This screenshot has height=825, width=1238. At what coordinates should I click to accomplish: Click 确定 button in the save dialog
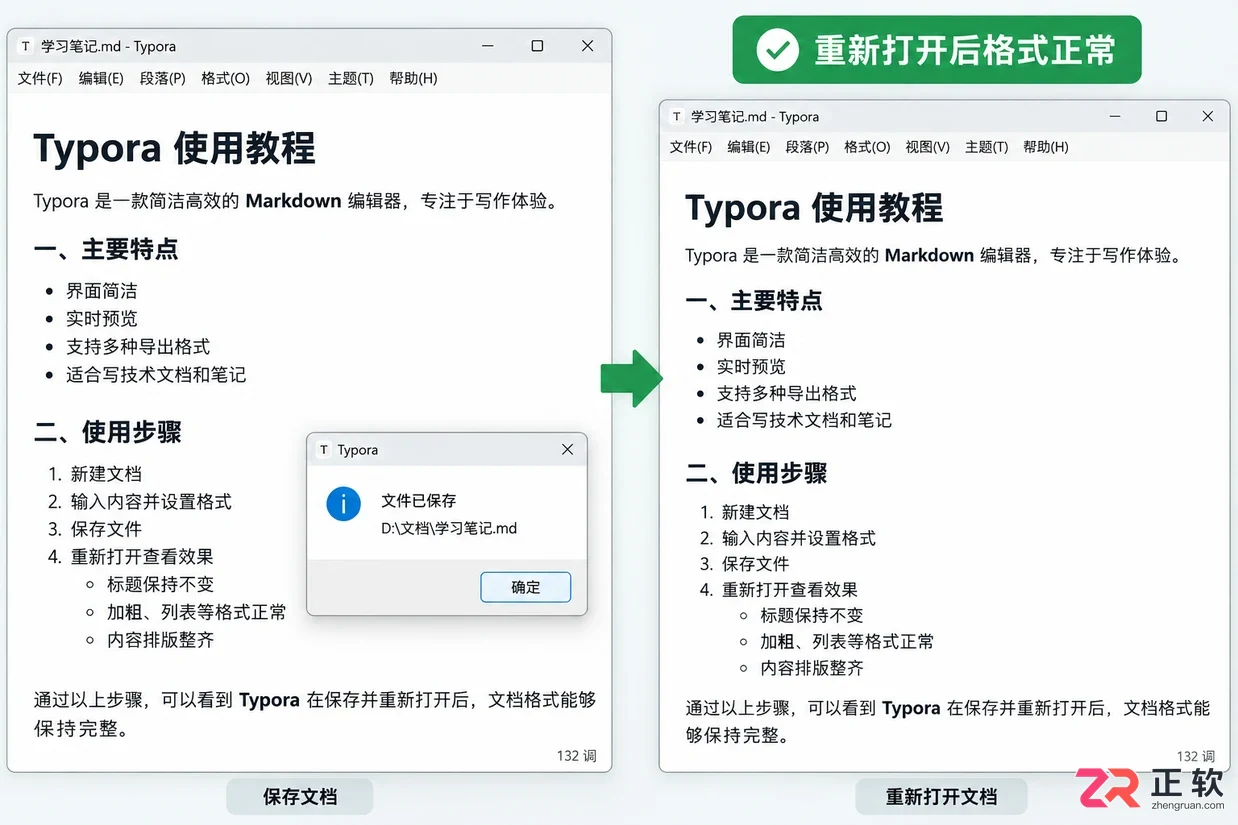(x=526, y=587)
